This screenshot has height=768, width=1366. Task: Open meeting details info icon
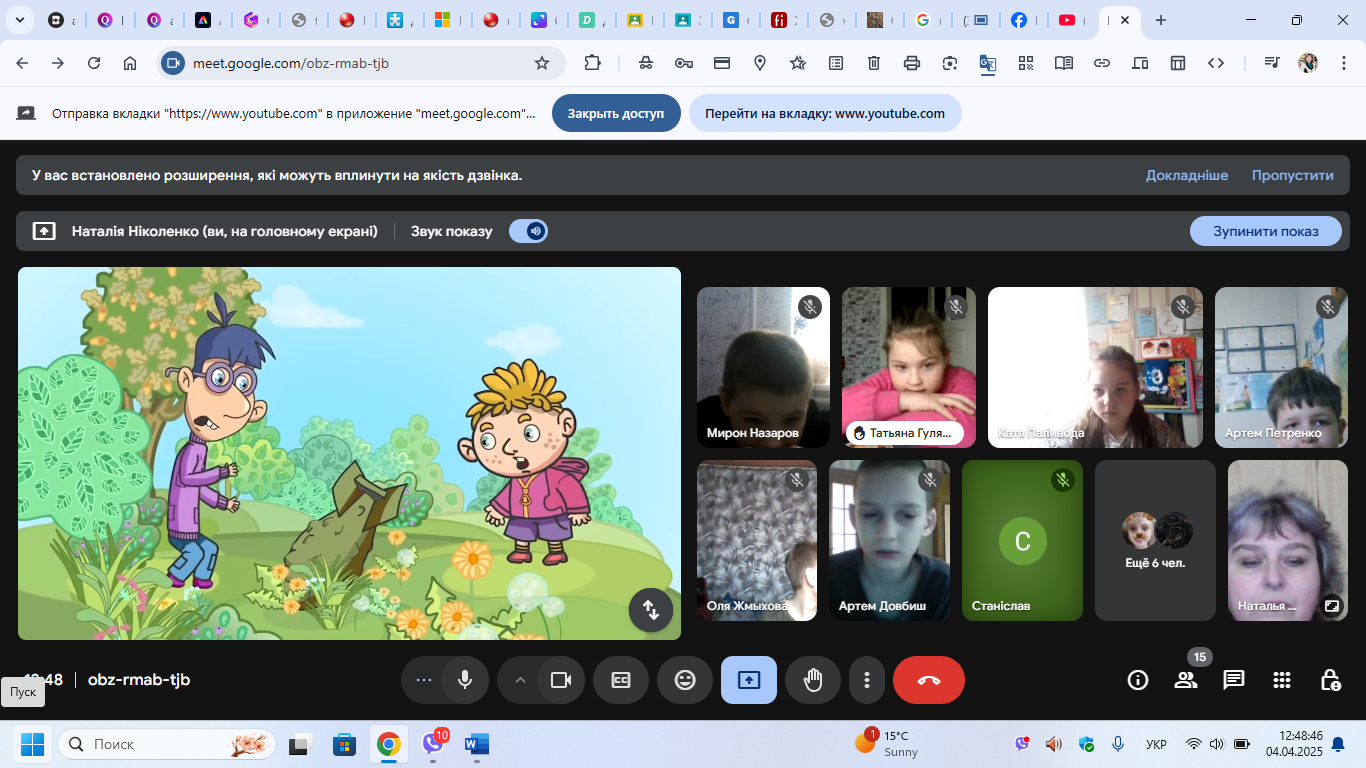1138,680
